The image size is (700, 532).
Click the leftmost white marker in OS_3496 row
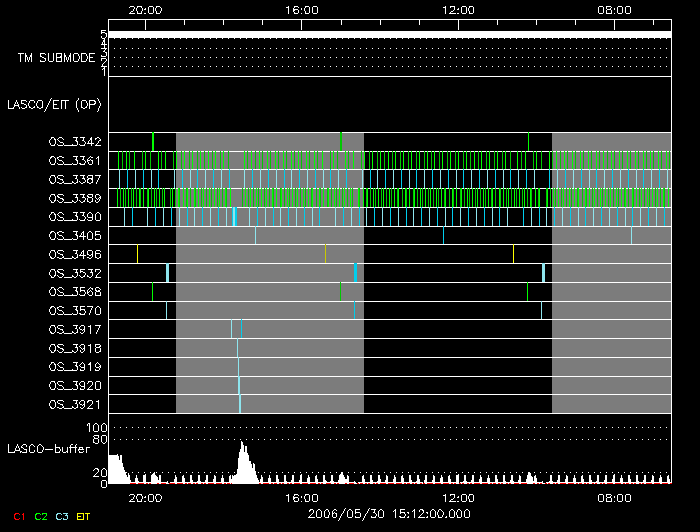pos(138,254)
